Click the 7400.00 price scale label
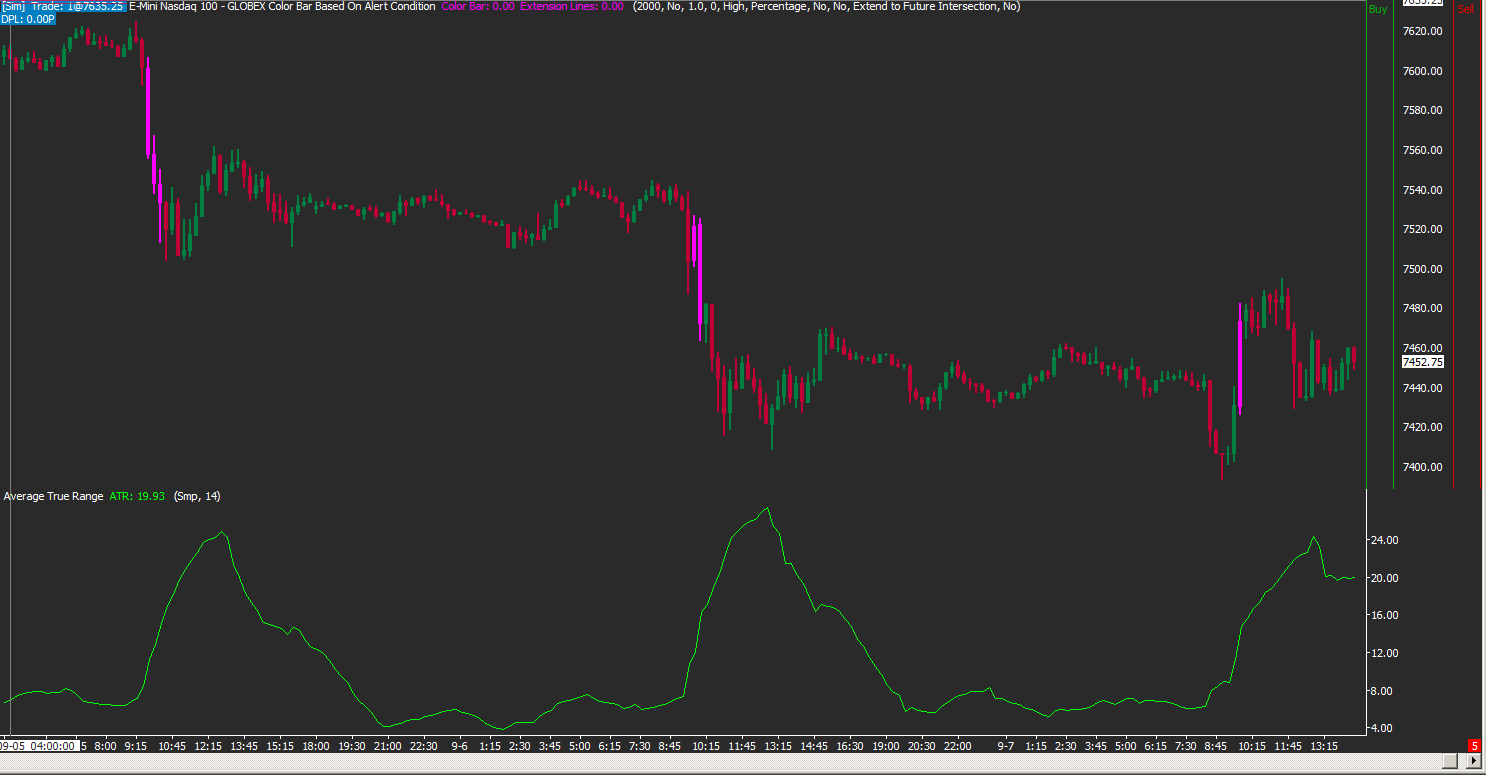 [x=1422, y=467]
